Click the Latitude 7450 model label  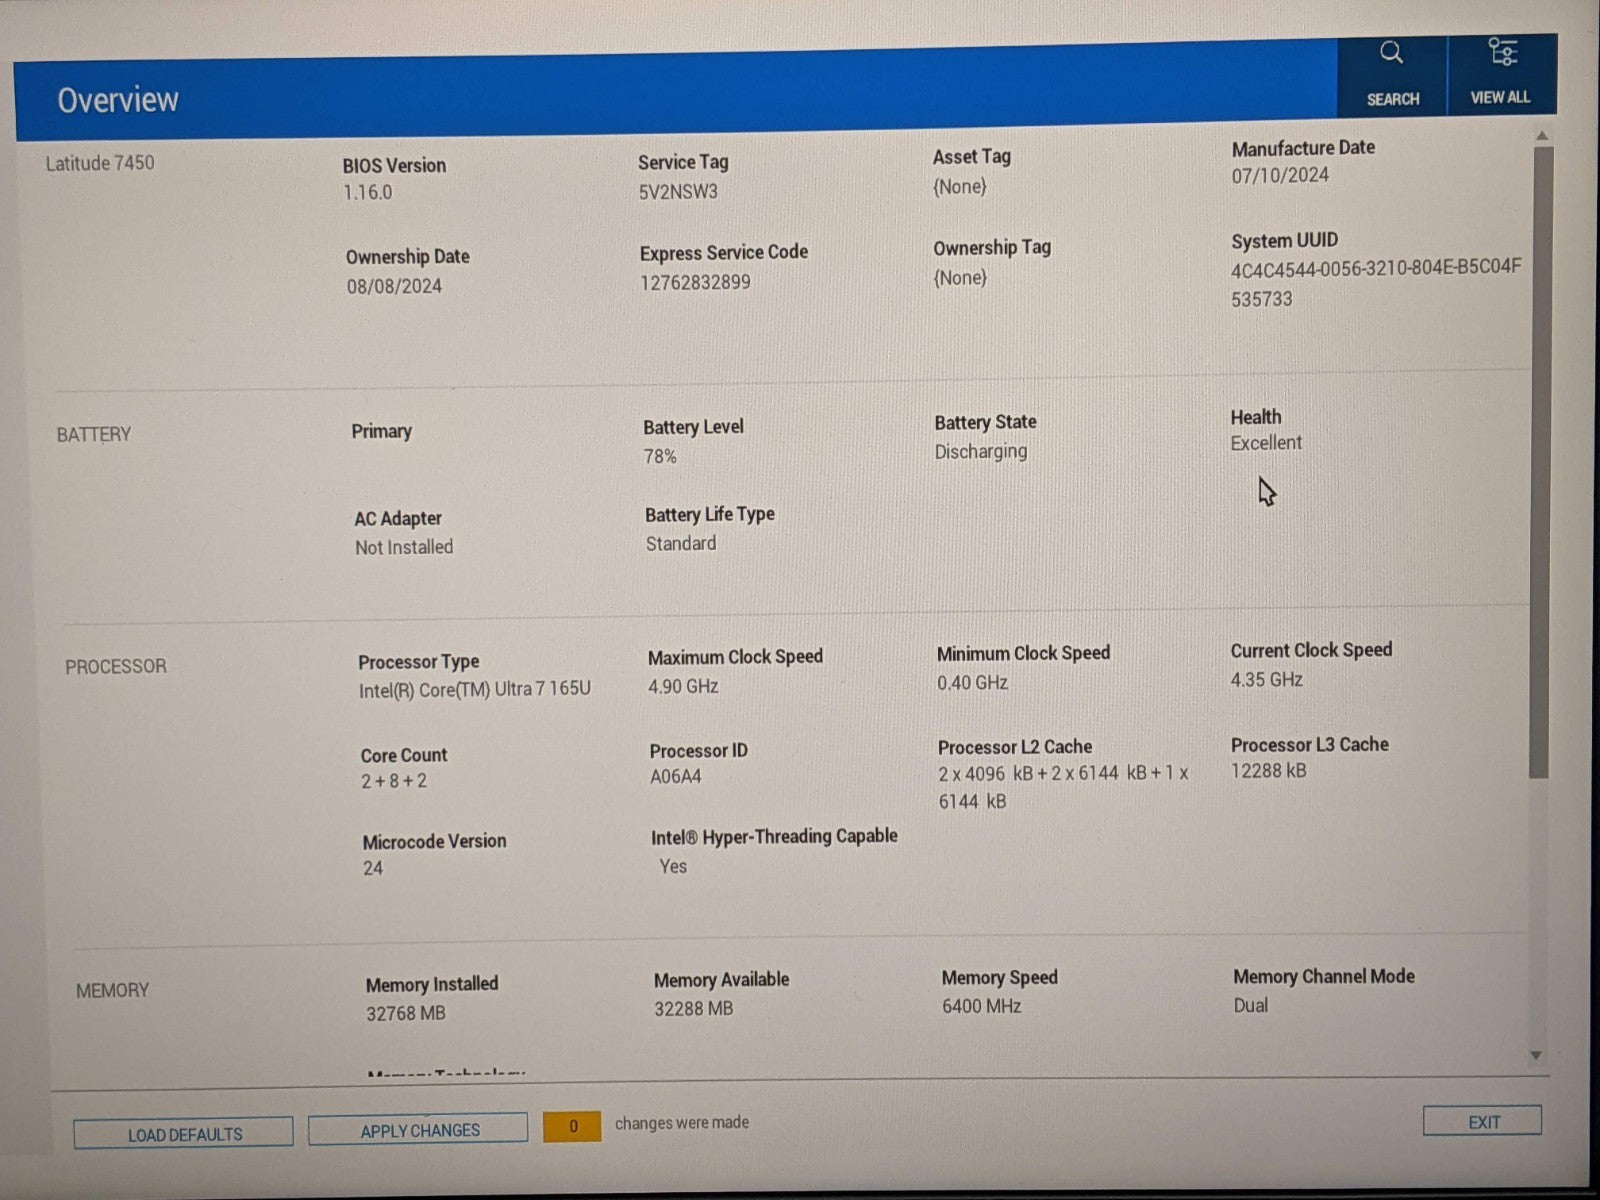(100, 163)
